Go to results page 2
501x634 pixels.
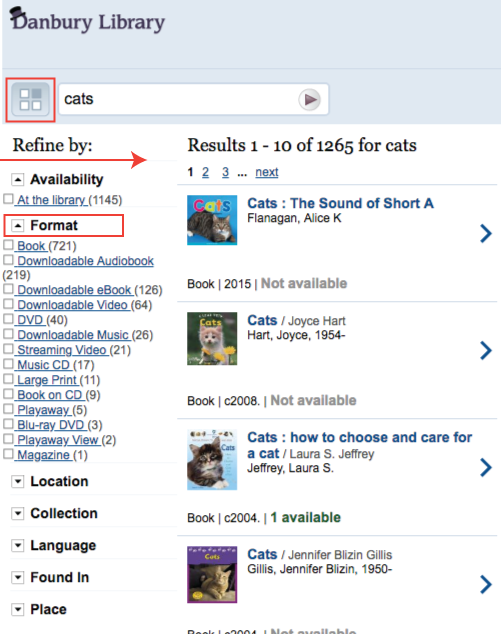point(205,172)
